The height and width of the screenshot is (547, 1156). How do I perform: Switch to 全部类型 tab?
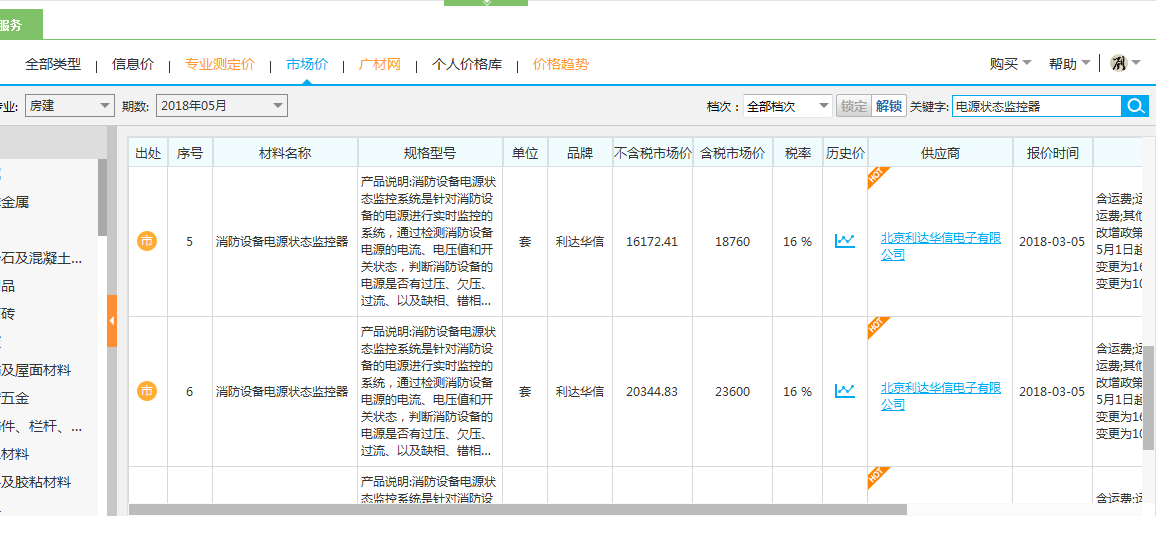point(53,64)
